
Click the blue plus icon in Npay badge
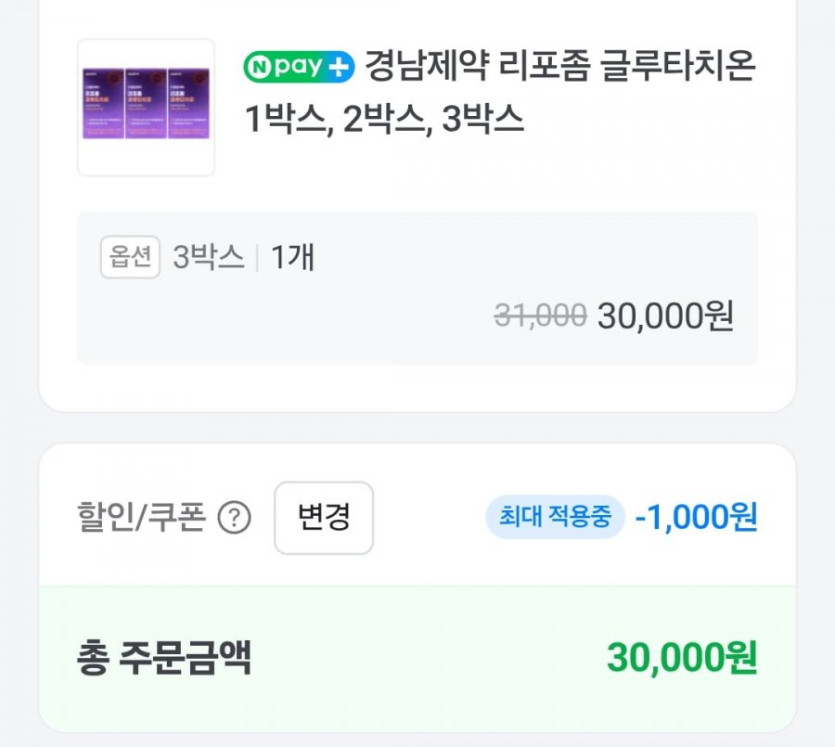coord(339,67)
